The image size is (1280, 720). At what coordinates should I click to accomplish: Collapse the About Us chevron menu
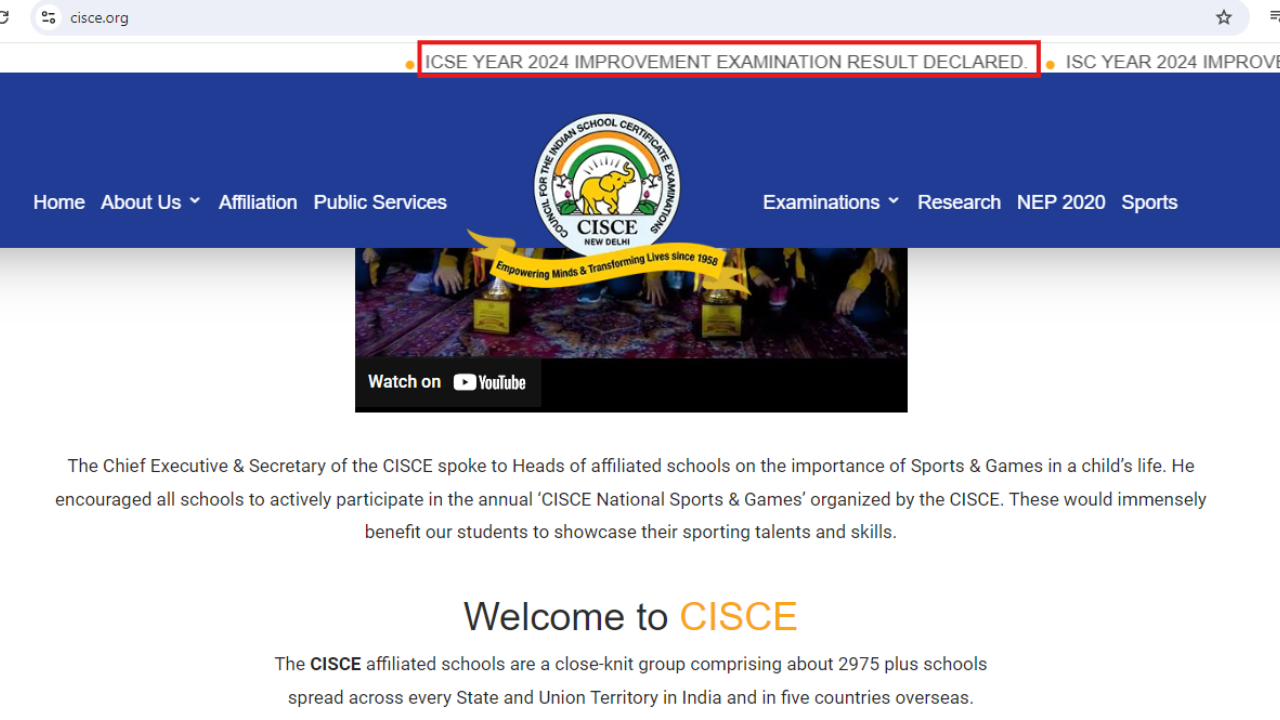coord(196,201)
